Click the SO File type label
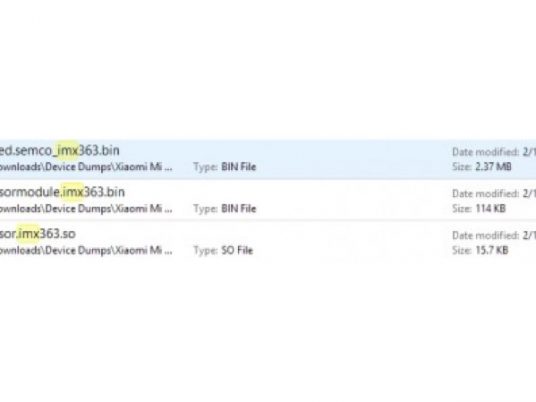Image resolution: width=536 pixels, height=402 pixels. (237, 250)
